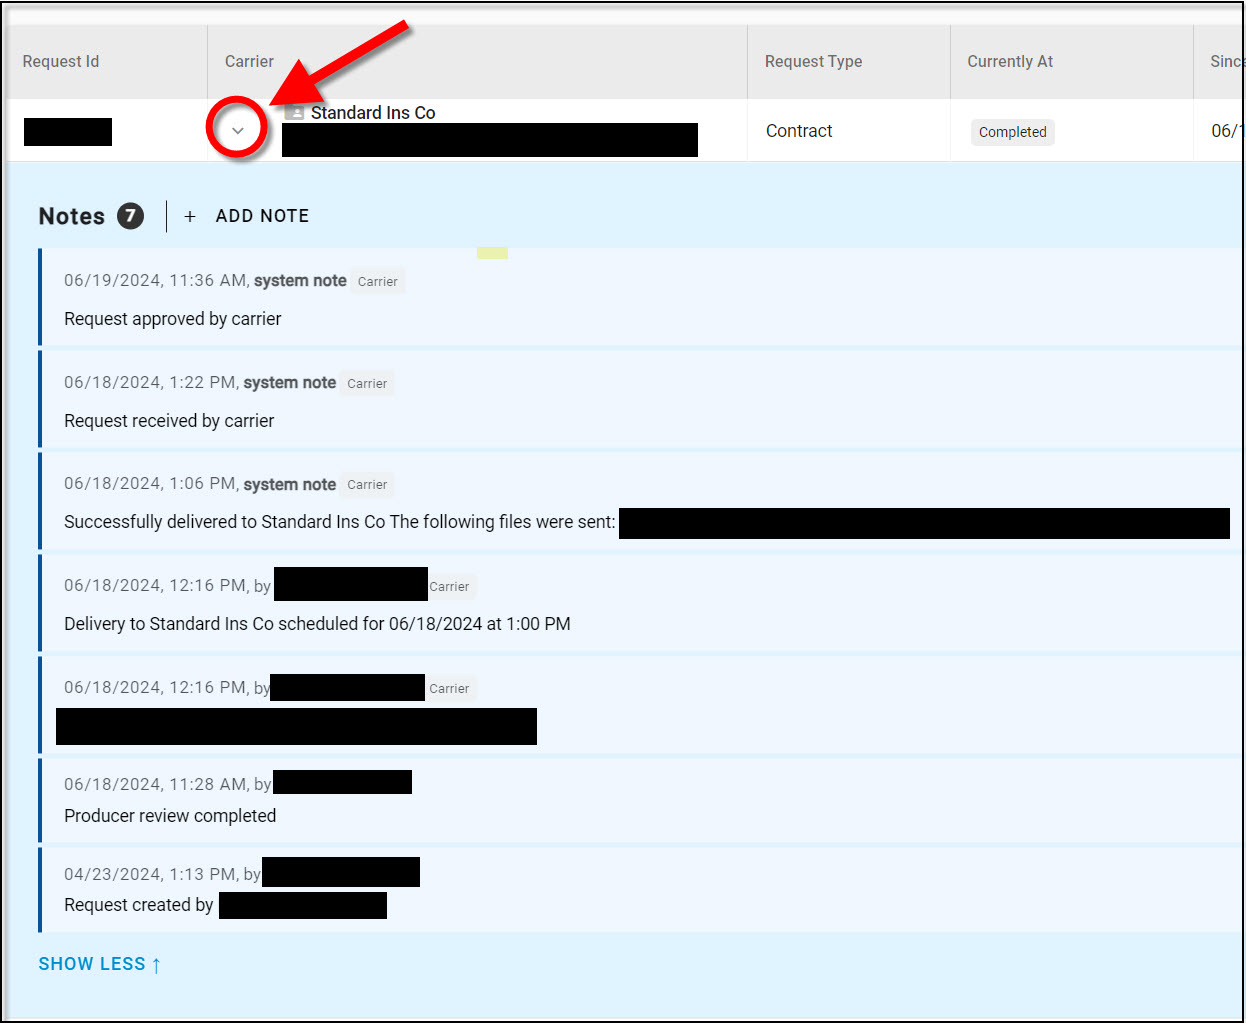Click the Completed status chip
Image resolution: width=1246 pixels, height=1023 pixels.
pos(1012,132)
